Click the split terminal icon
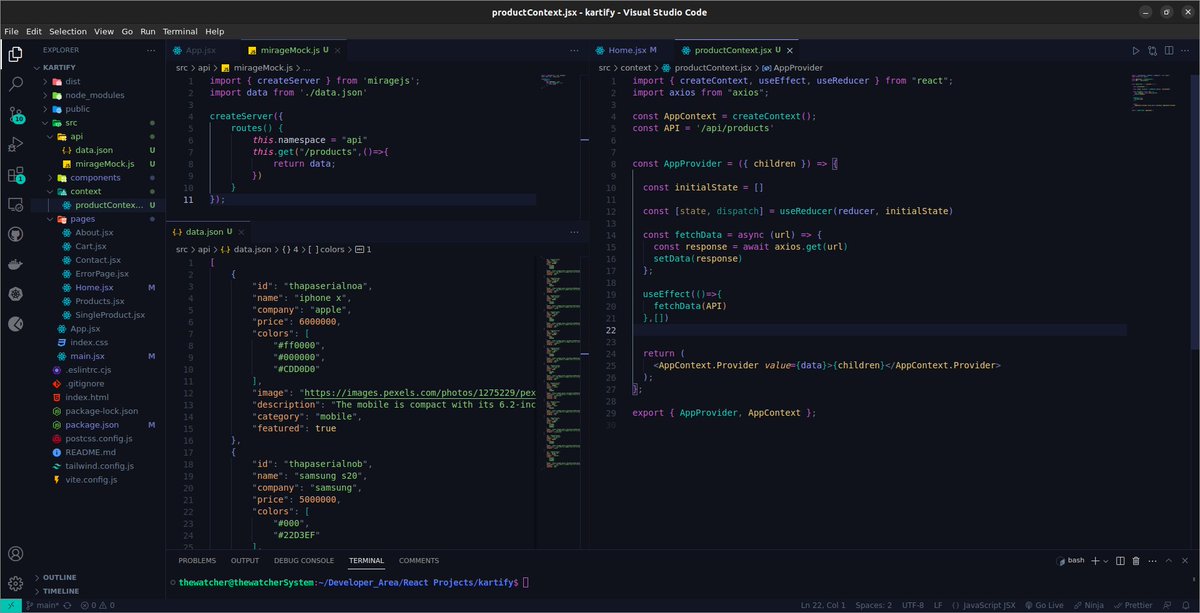Screen dimensions: 1200x613 click(x=1120, y=561)
